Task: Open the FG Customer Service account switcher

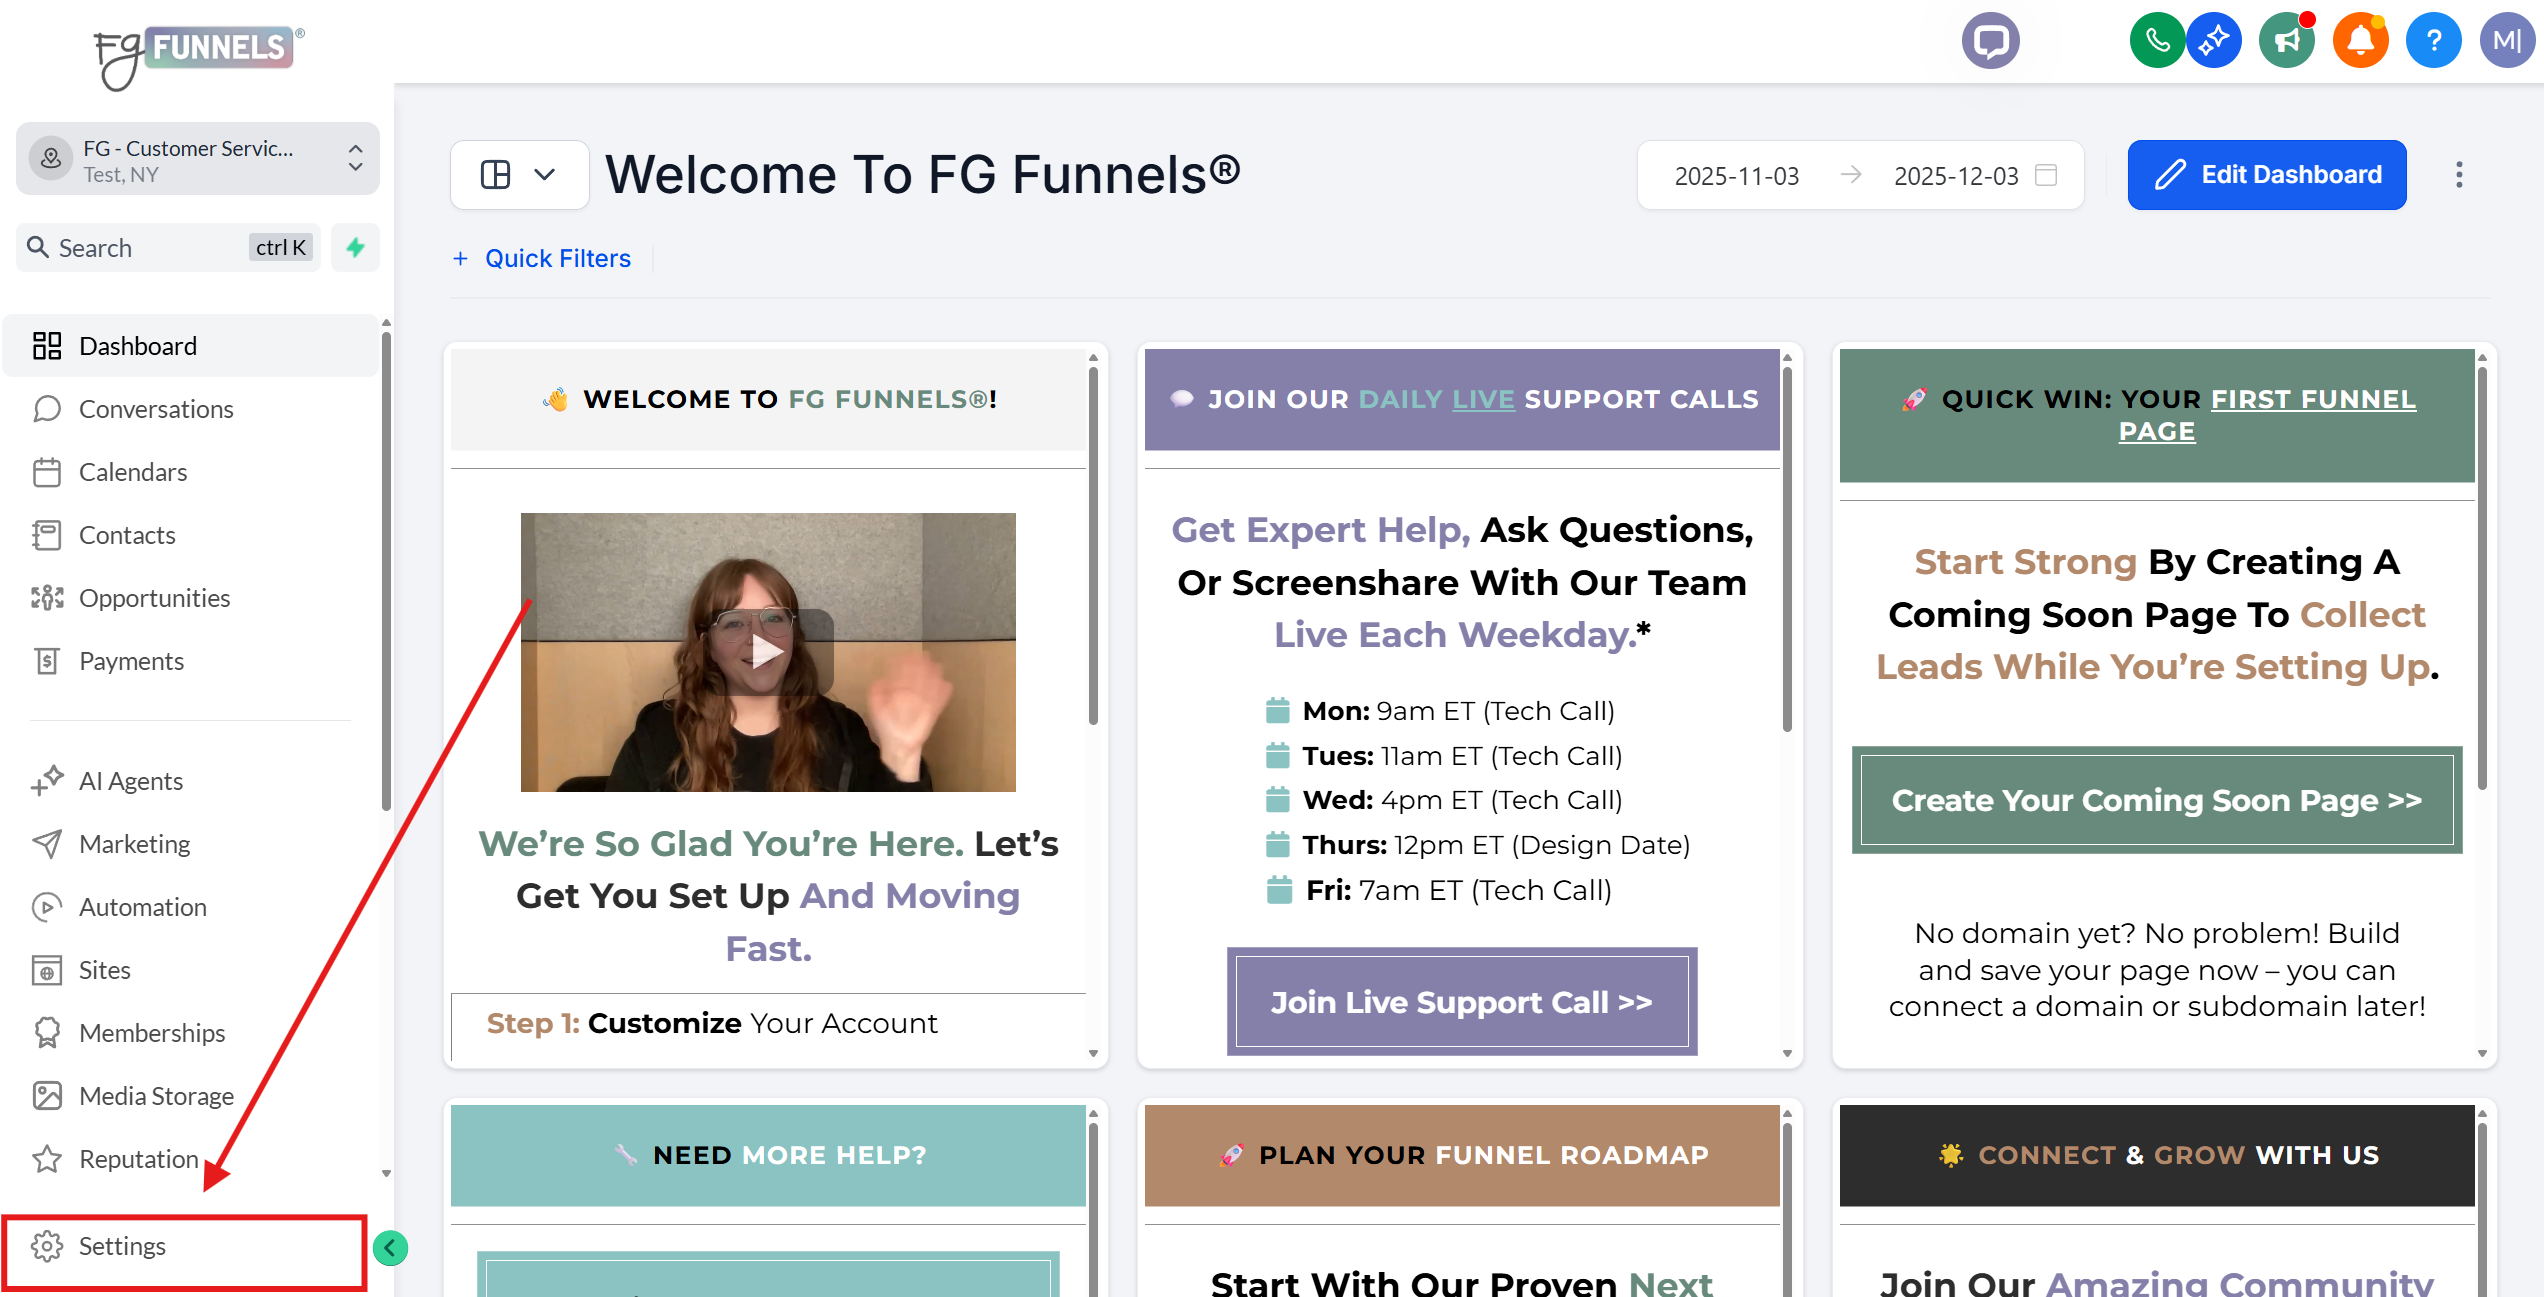Action: coord(197,160)
